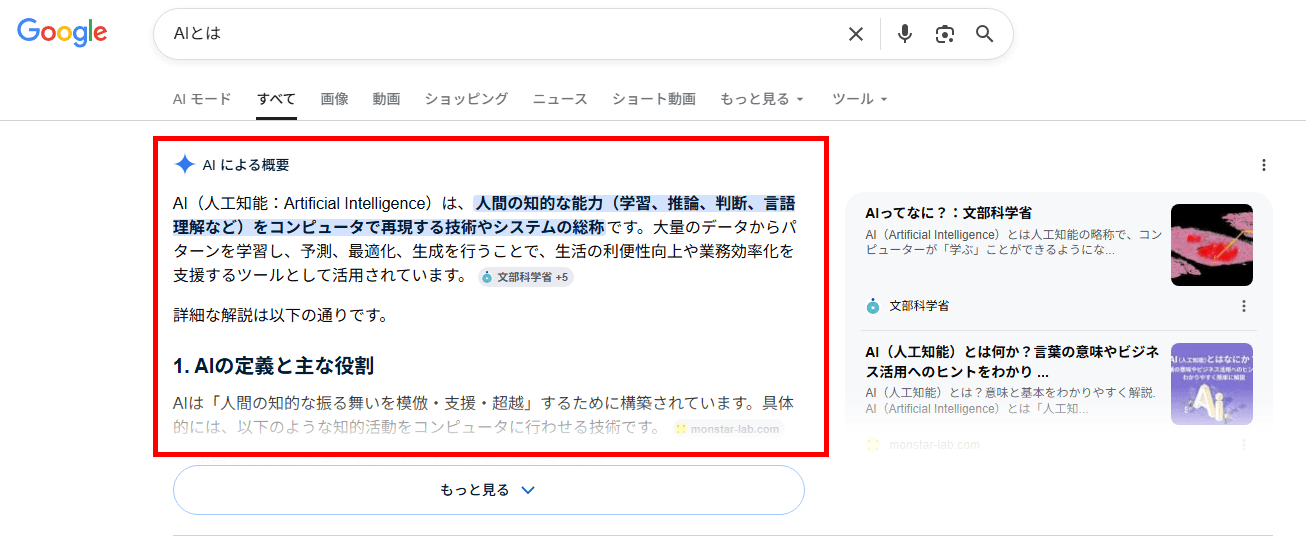
Task: Select the すべて tab
Action: [x=276, y=99]
